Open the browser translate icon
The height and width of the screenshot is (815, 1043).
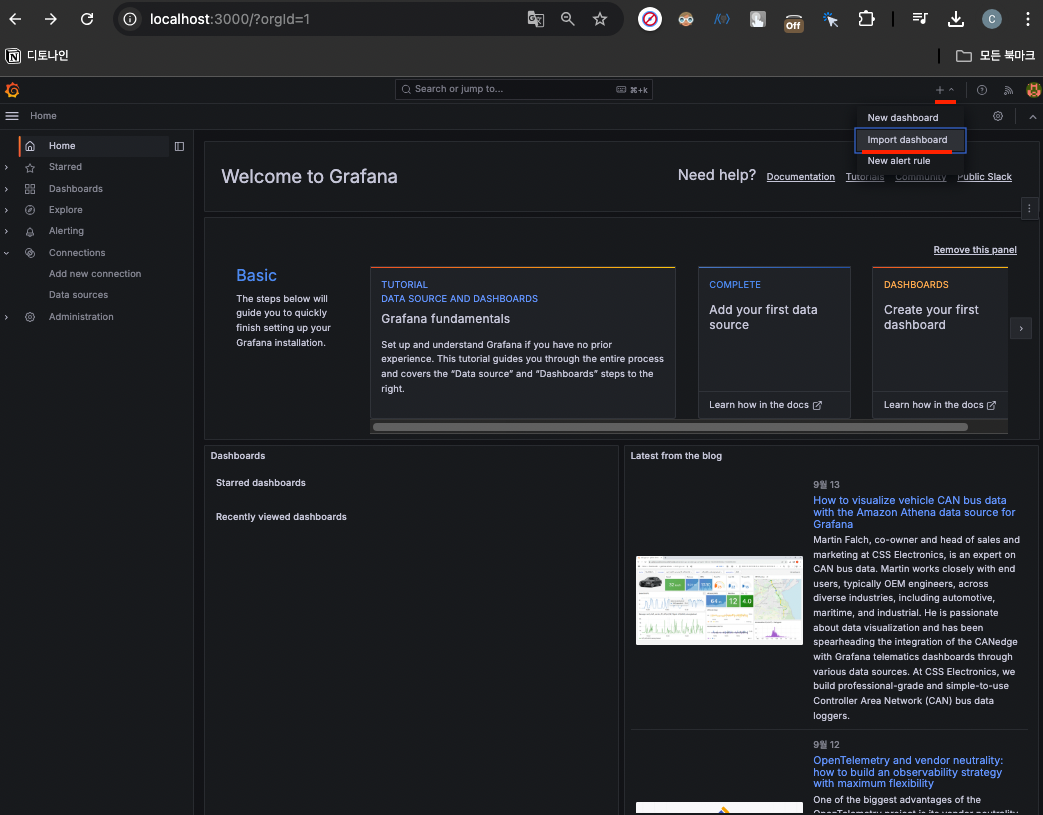(x=535, y=19)
